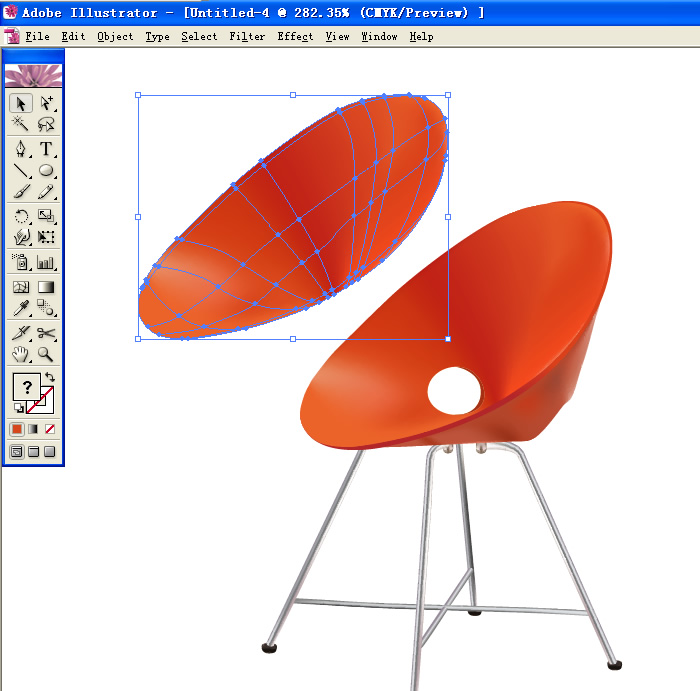Select the Zoom magnifier tool
Viewport: 700px width, 691px height.
[x=46, y=354]
